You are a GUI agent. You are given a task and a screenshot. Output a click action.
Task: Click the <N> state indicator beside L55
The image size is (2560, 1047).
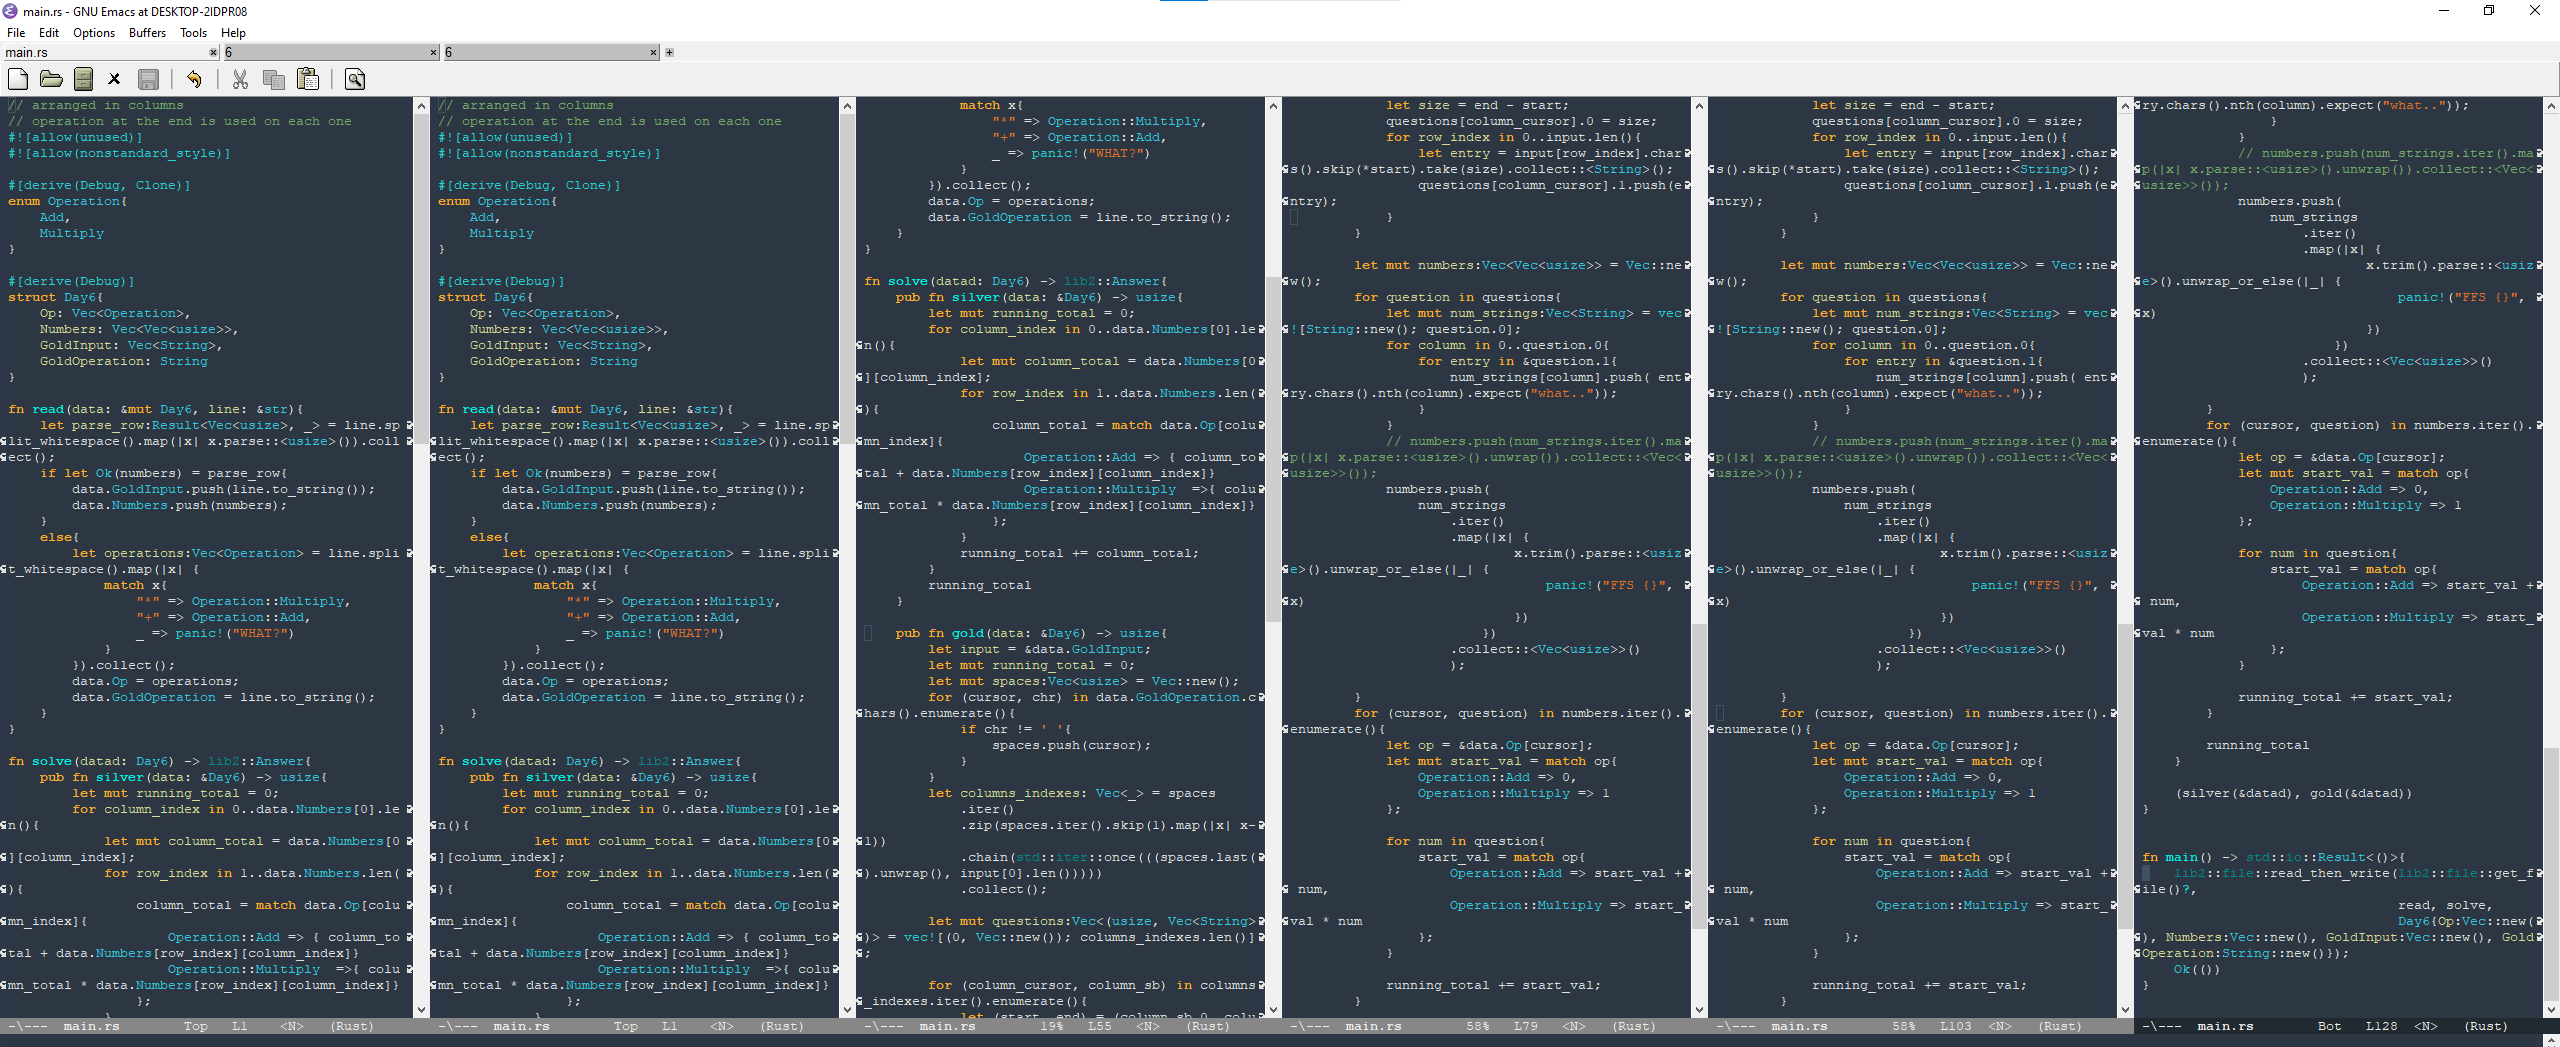pos(1148,1026)
